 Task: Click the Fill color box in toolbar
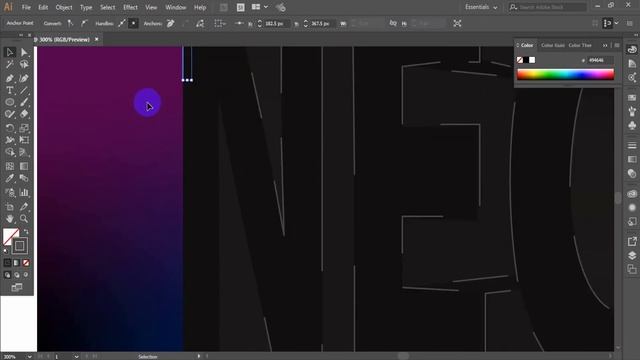click(x=10, y=236)
